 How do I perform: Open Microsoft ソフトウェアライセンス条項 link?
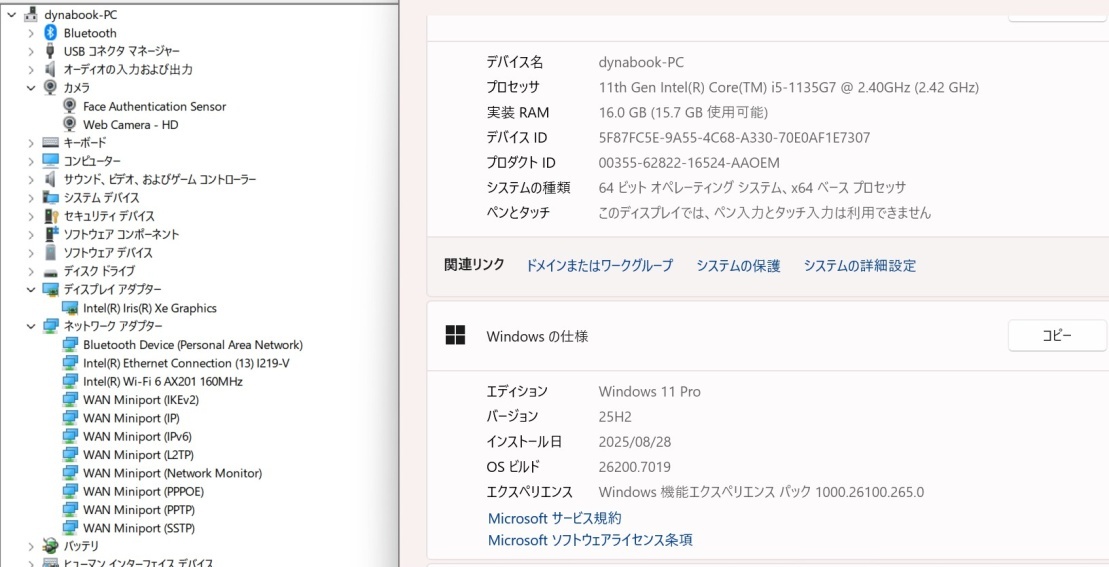pos(590,540)
